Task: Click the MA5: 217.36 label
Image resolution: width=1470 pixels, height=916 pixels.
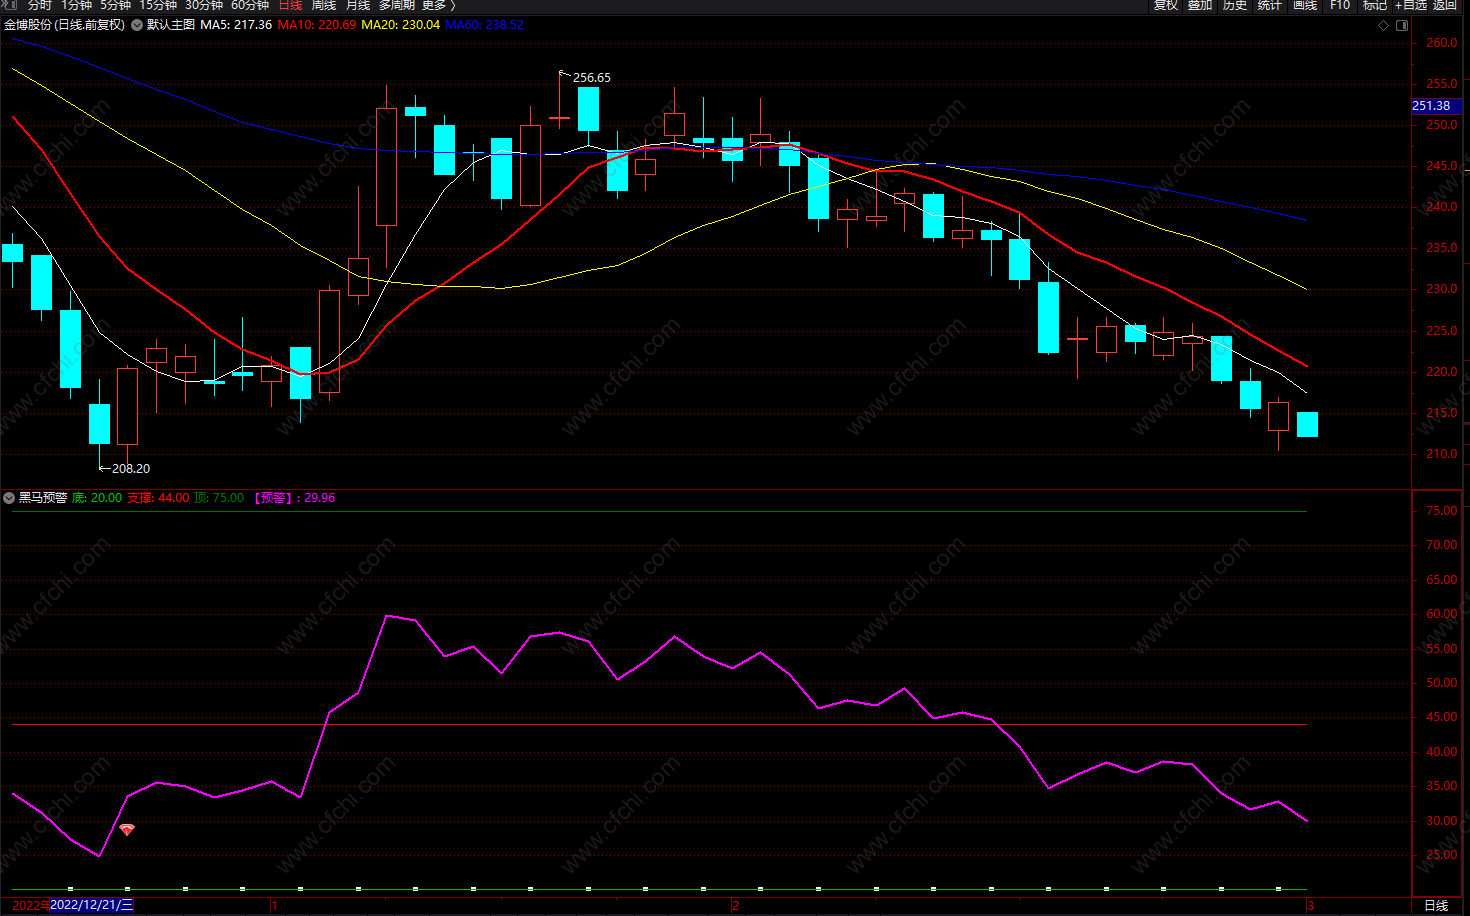Action: click(x=236, y=25)
